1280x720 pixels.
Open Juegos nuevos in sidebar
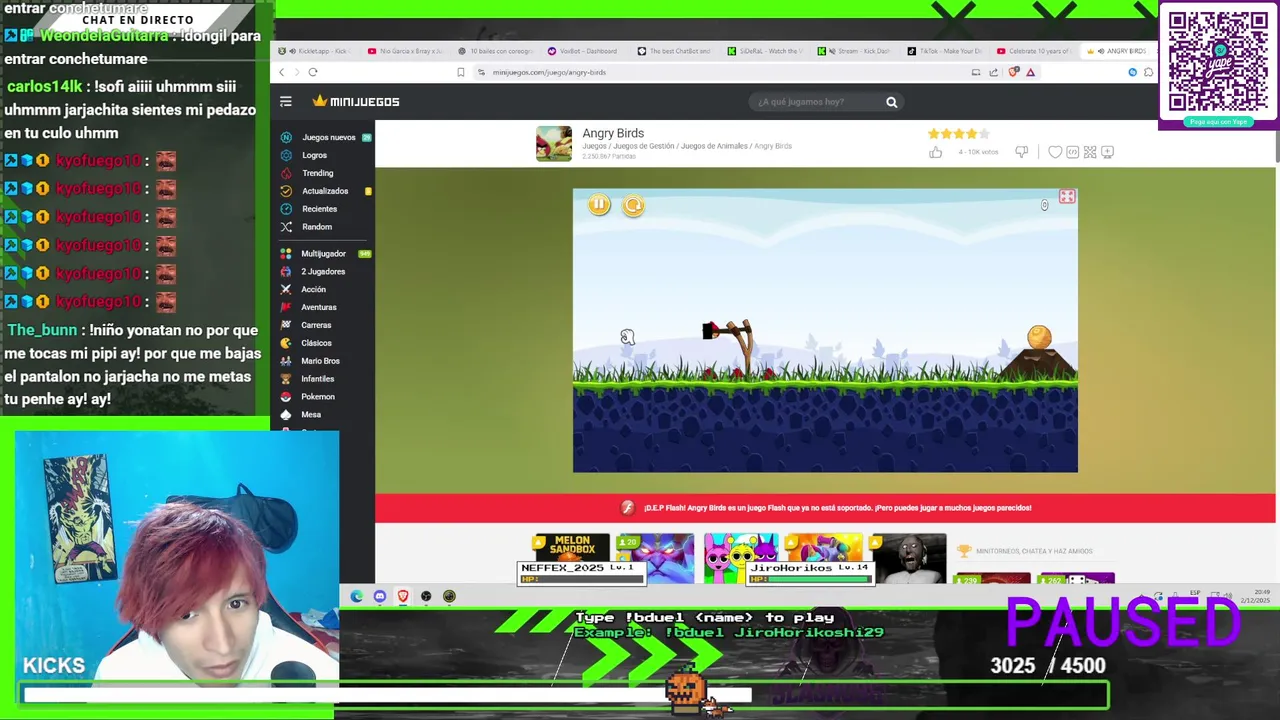tap(327, 137)
